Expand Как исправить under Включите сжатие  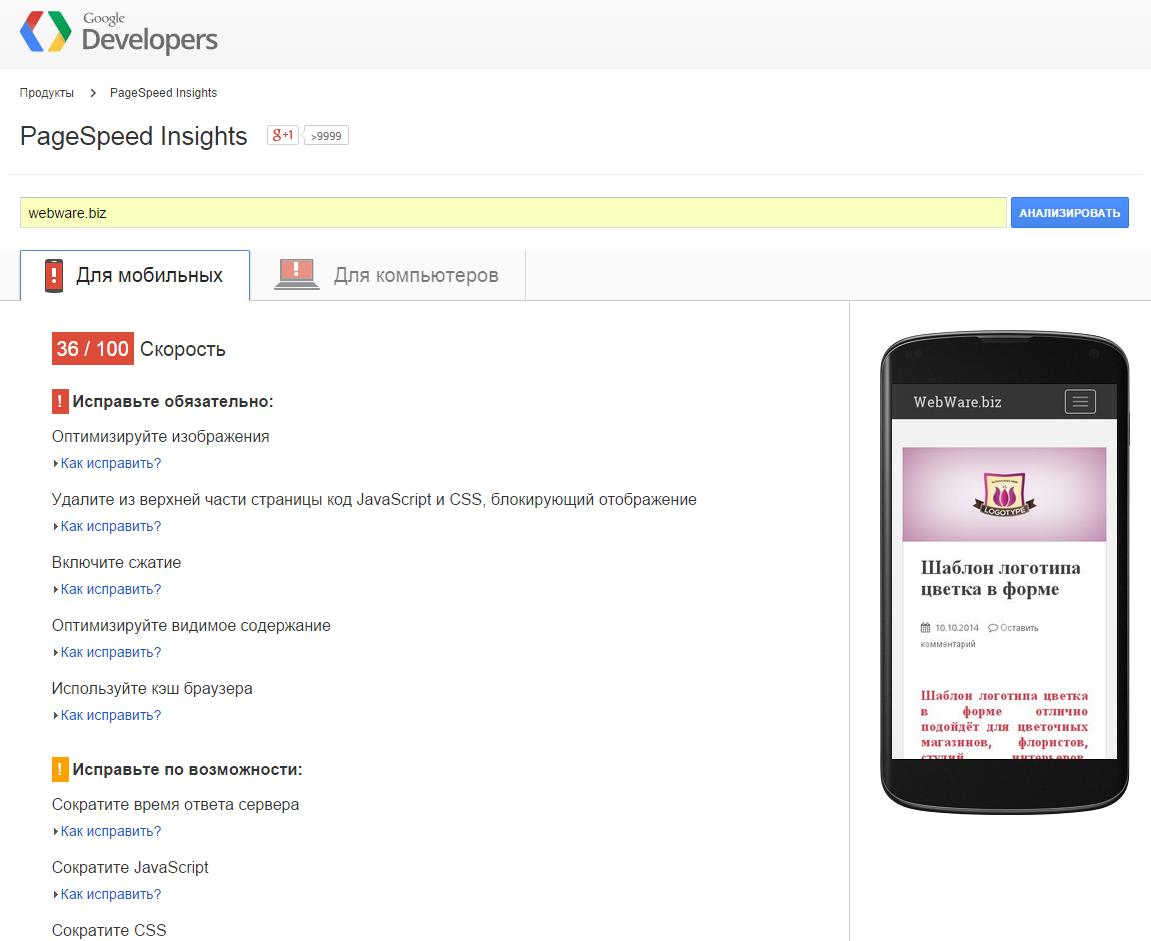click(x=107, y=589)
